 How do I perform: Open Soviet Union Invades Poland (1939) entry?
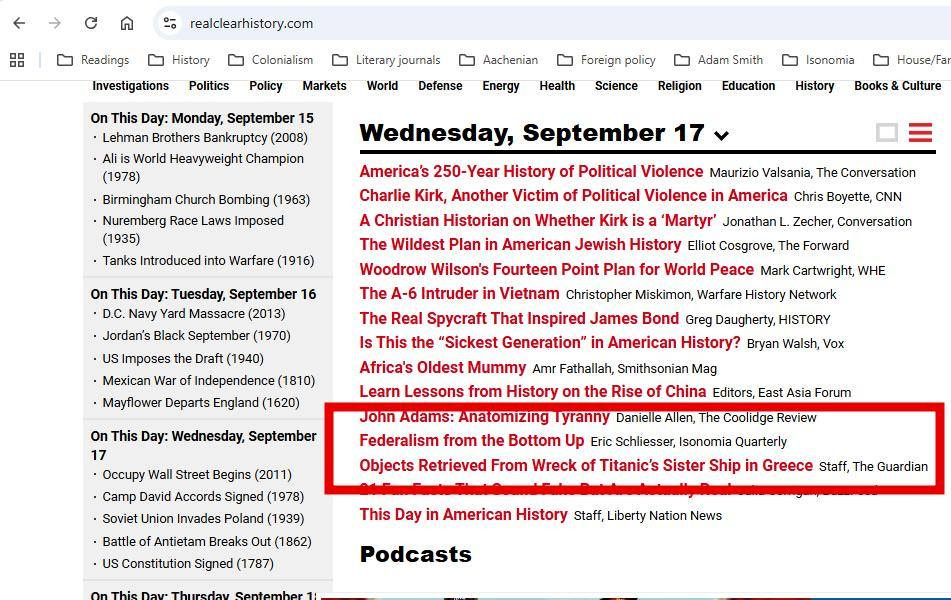[x=203, y=519]
